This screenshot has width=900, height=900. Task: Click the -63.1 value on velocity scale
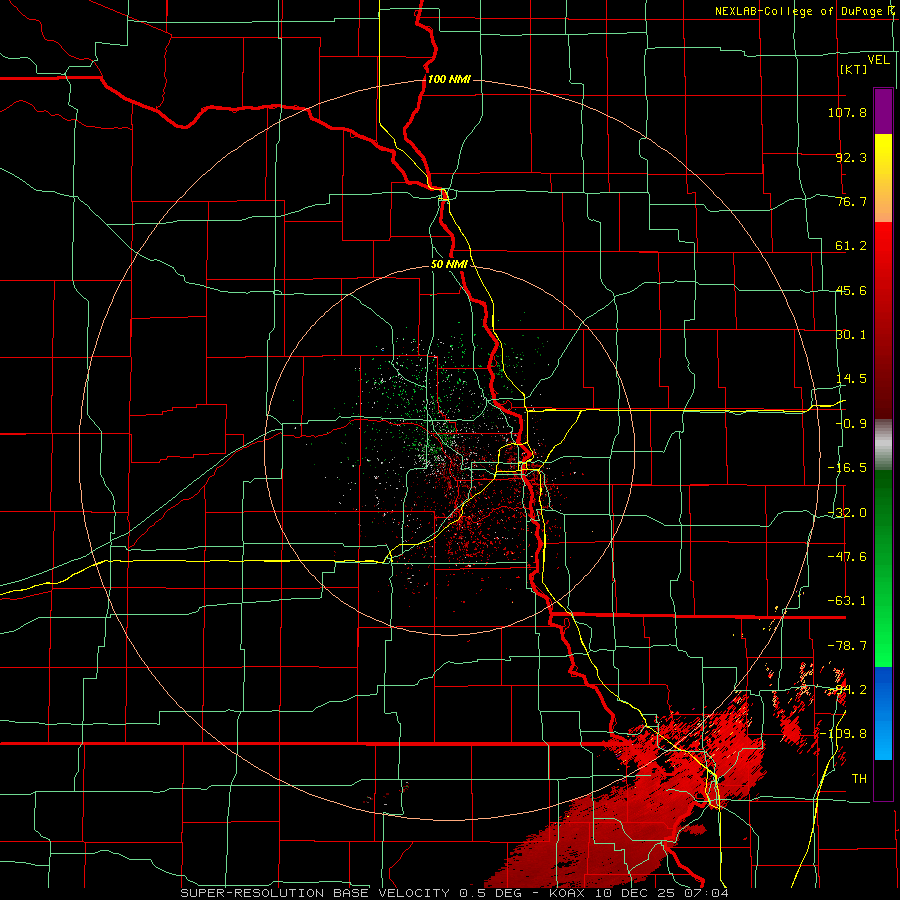pyautogui.click(x=847, y=601)
